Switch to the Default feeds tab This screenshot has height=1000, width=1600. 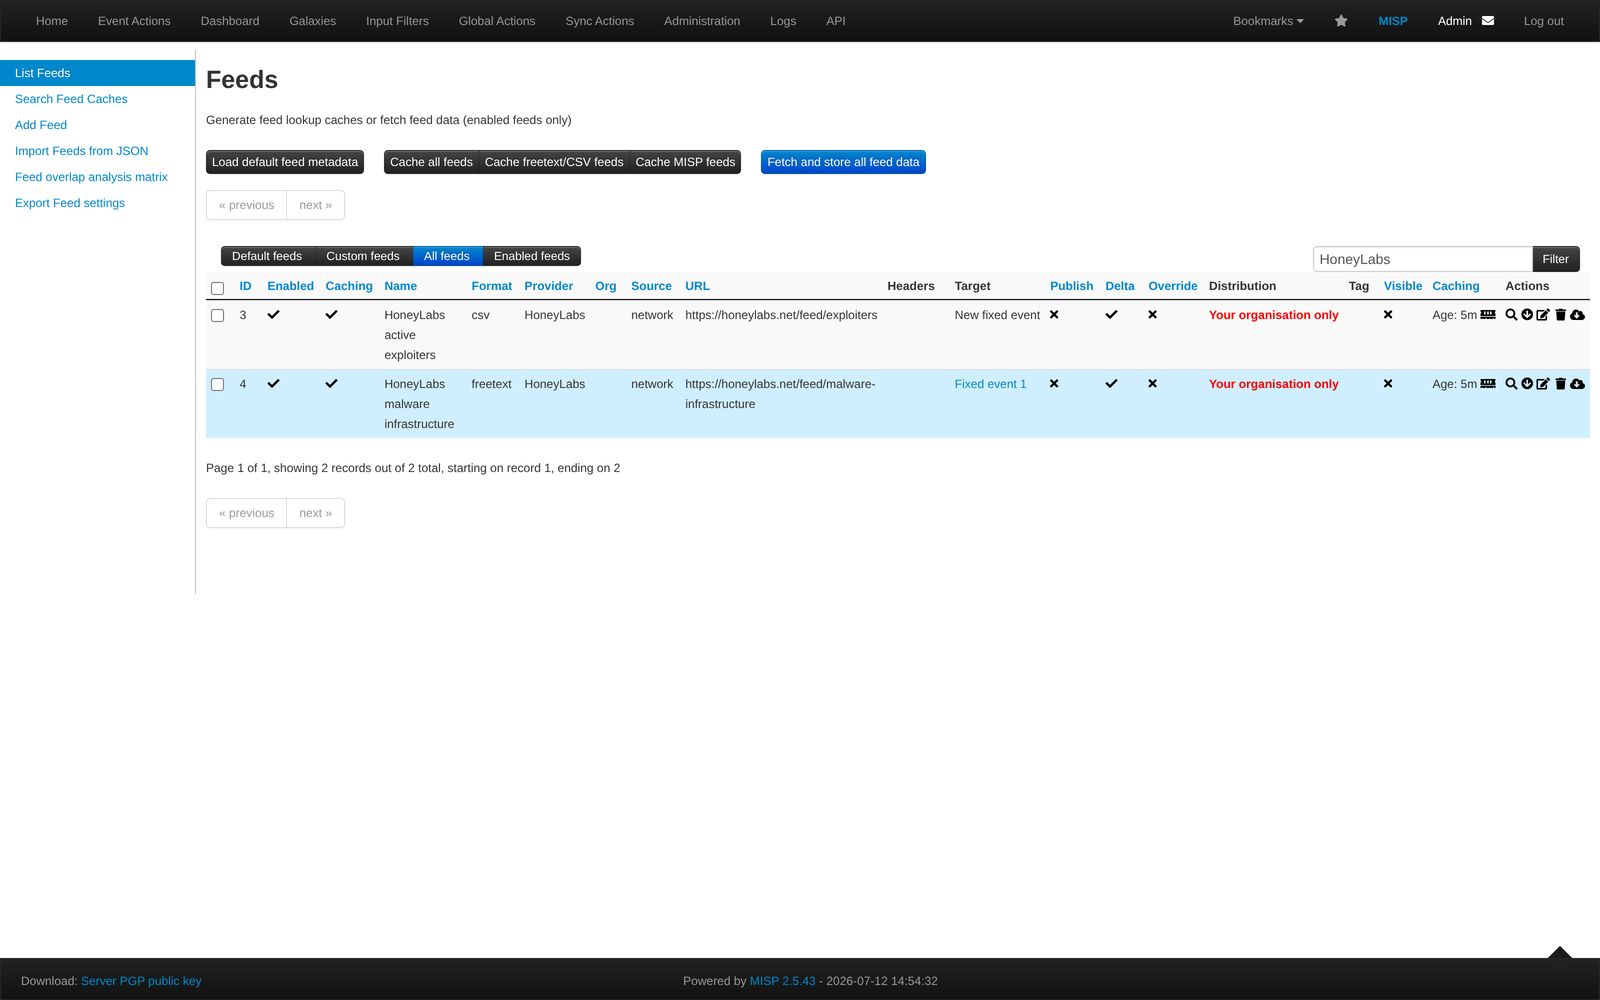point(267,256)
